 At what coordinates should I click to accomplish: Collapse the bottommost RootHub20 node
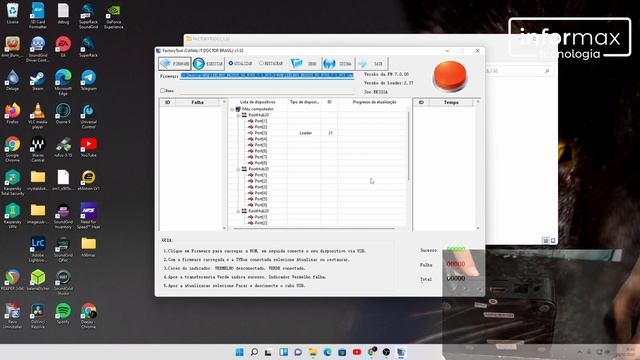tap(238, 211)
